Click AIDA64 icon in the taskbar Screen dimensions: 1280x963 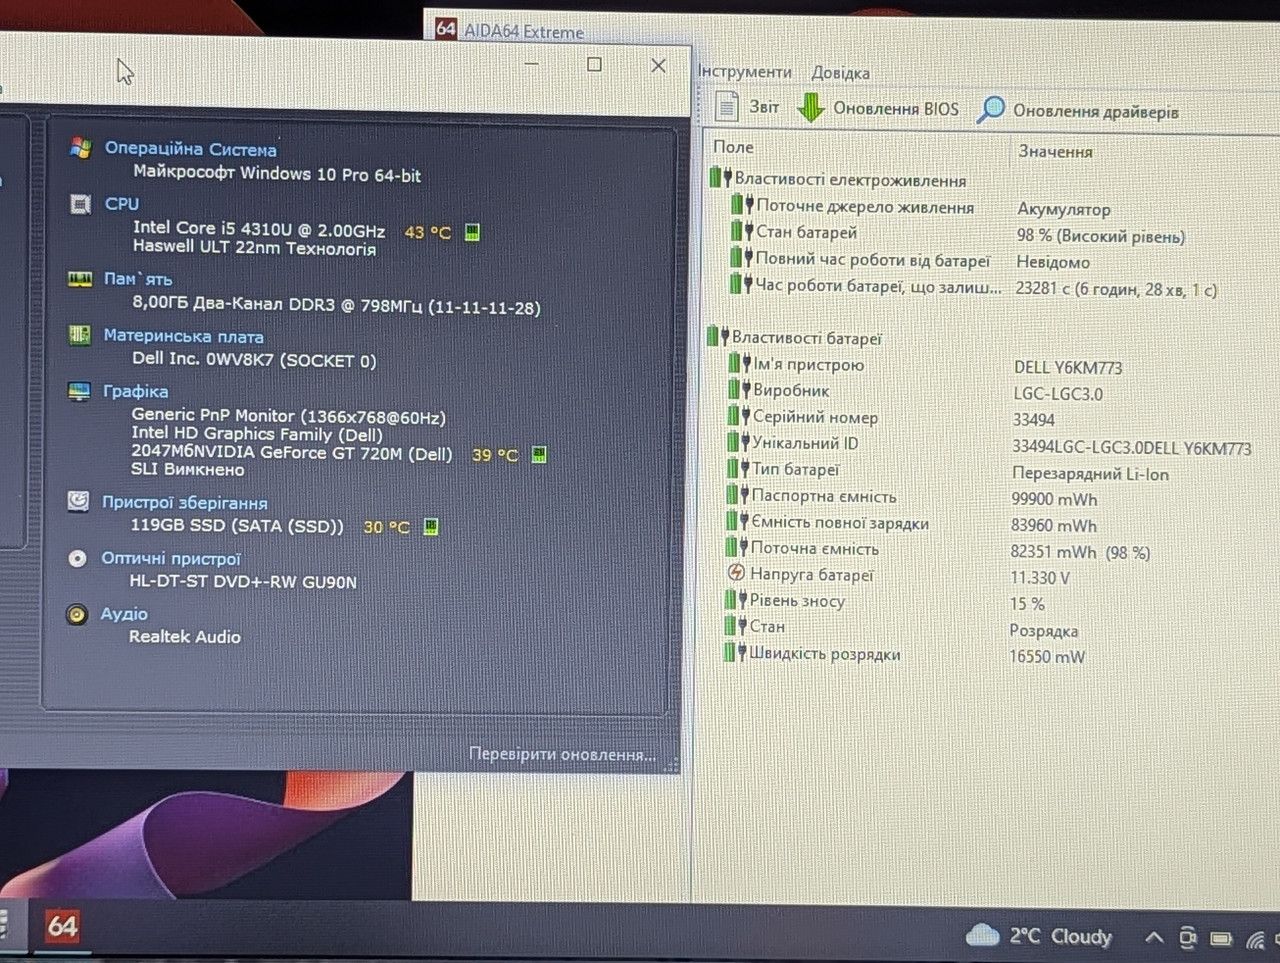pos(61,926)
